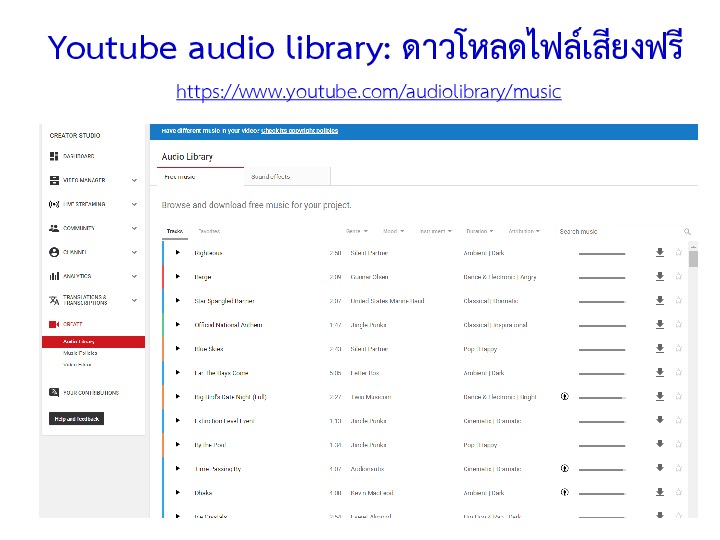
Task: Open attribution info for Big Bird's Date Night
Action: tap(565, 396)
